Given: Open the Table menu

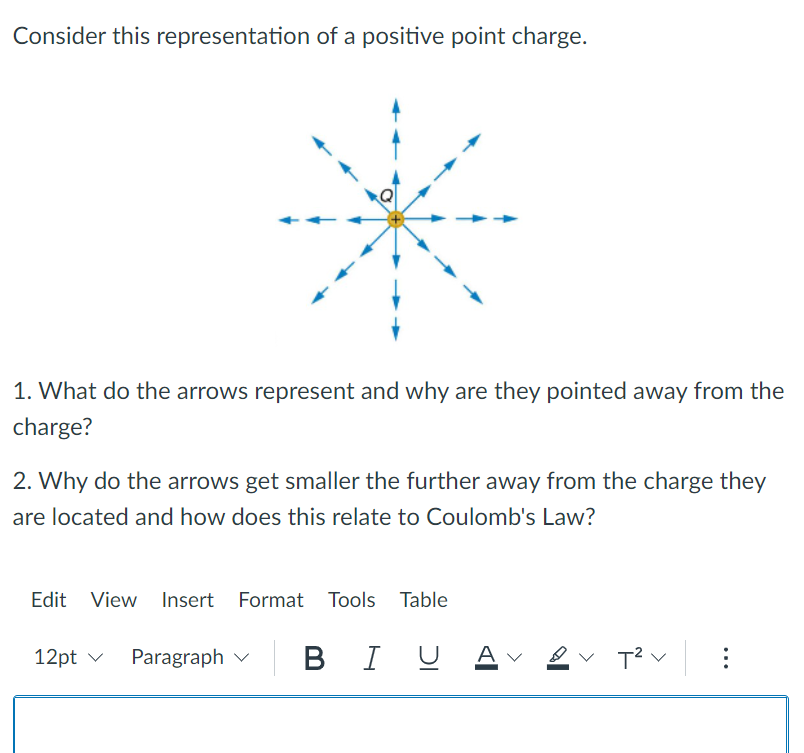Looking at the screenshot, I should click(423, 600).
